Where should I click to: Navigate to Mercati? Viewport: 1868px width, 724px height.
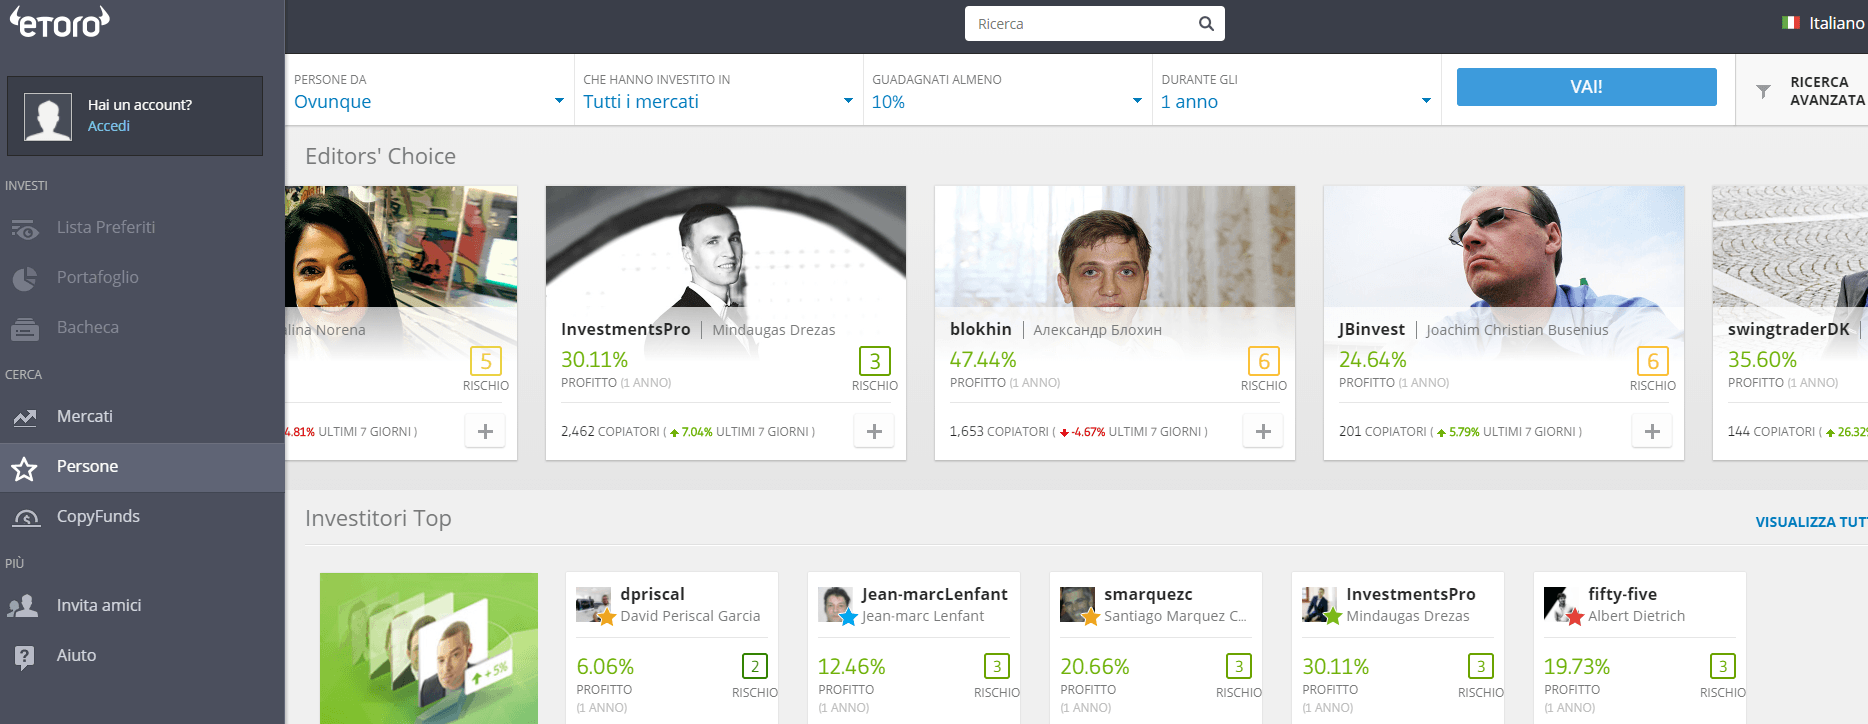pyautogui.click(x=142, y=417)
